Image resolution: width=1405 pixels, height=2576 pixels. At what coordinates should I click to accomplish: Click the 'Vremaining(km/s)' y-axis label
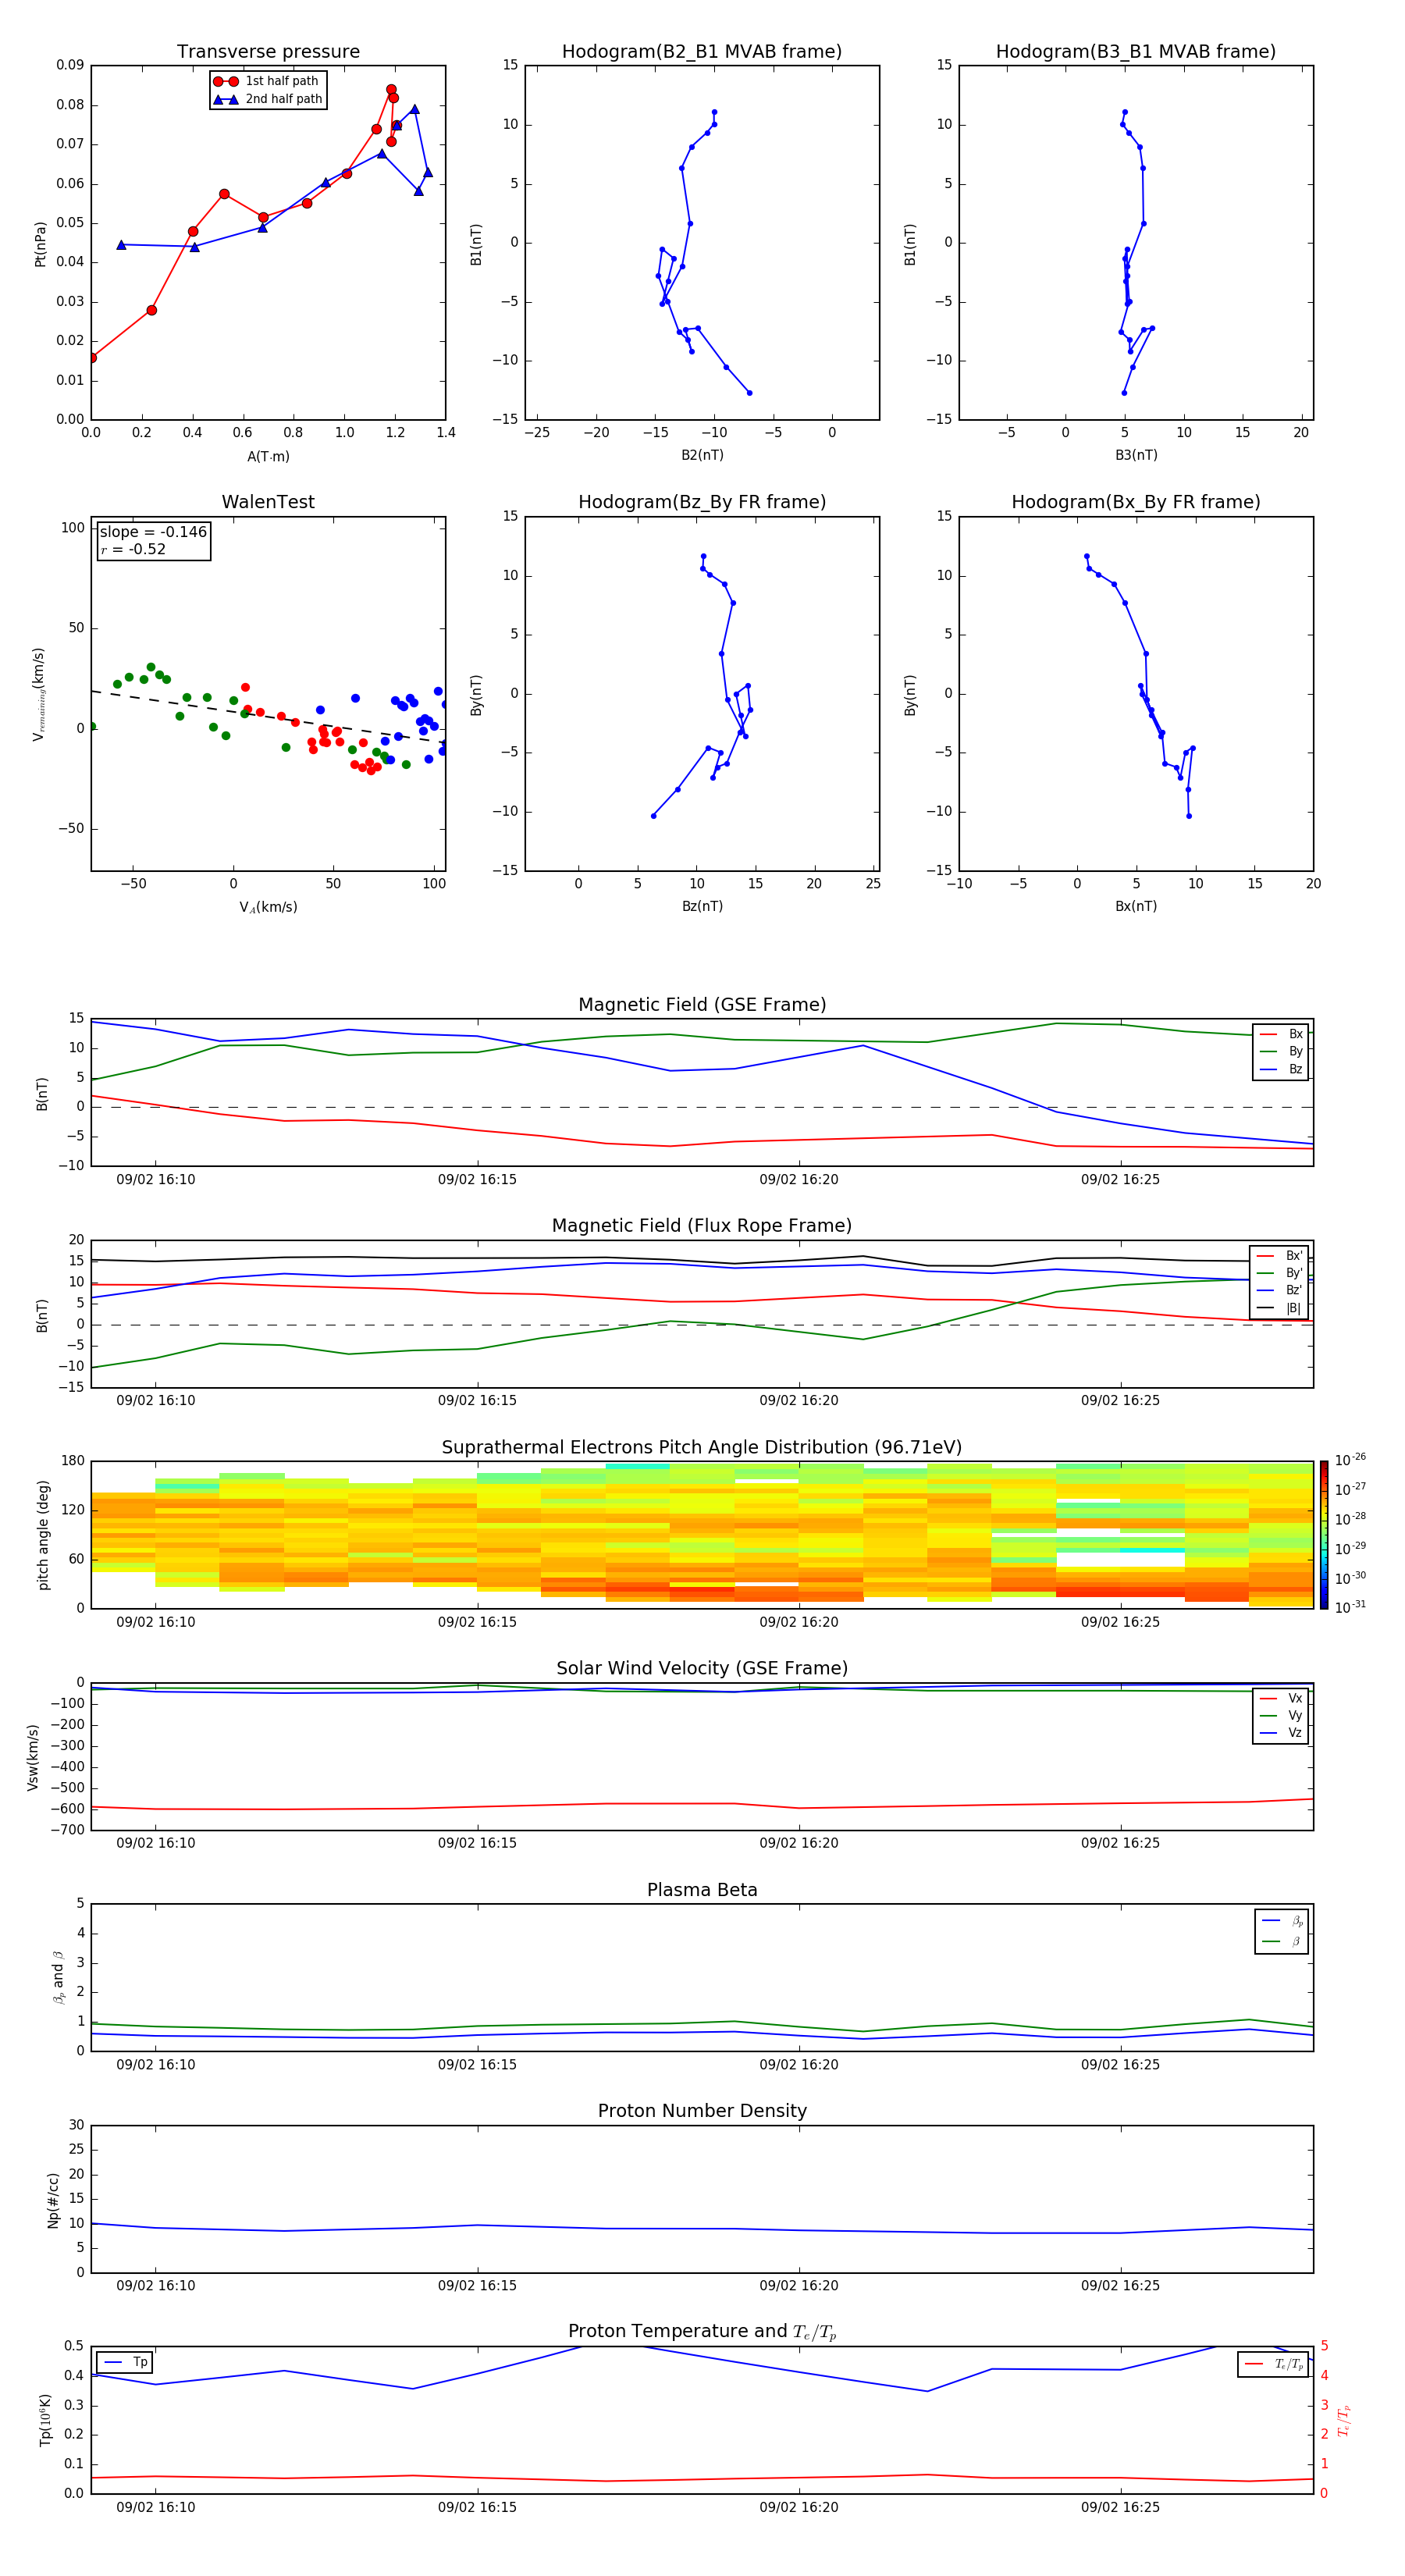pos(38,694)
